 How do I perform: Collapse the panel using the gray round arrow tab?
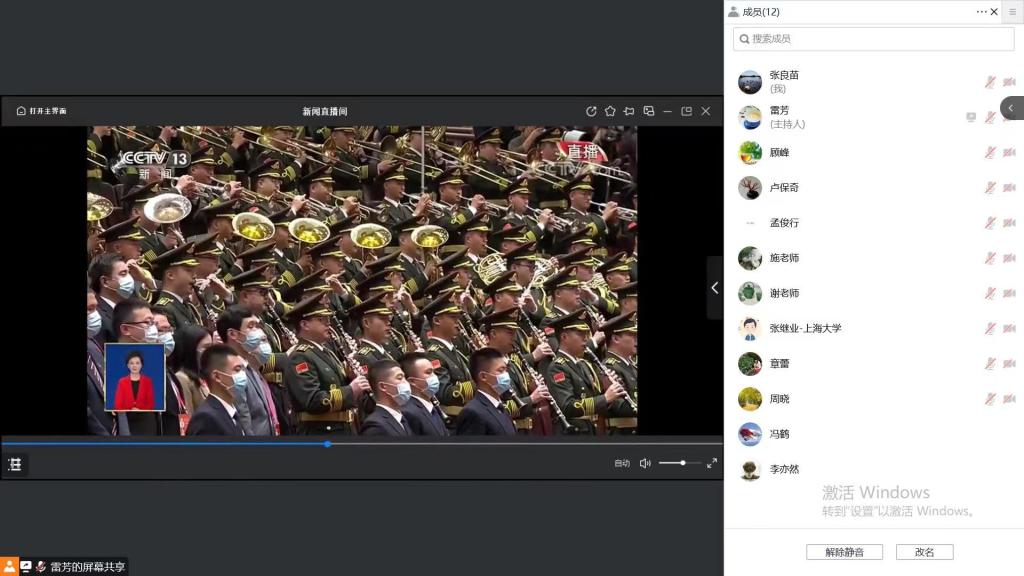1011,108
